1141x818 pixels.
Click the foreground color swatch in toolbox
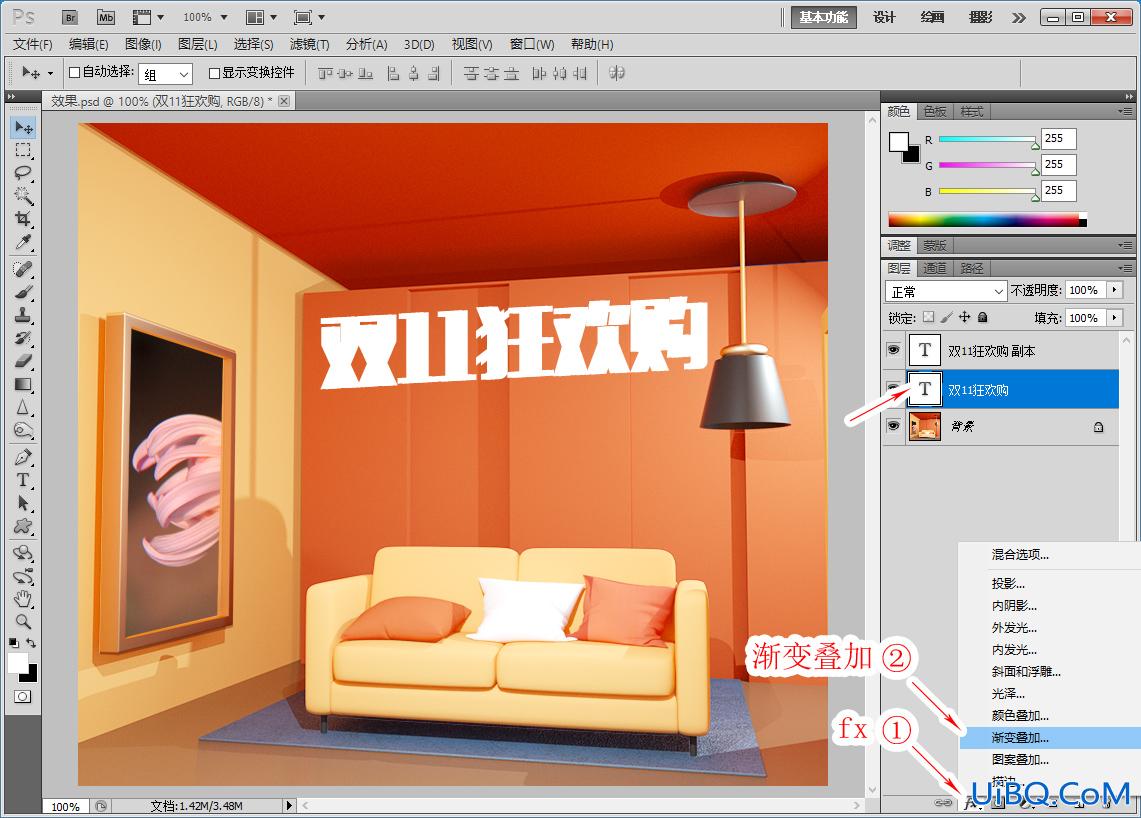coord(17,664)
